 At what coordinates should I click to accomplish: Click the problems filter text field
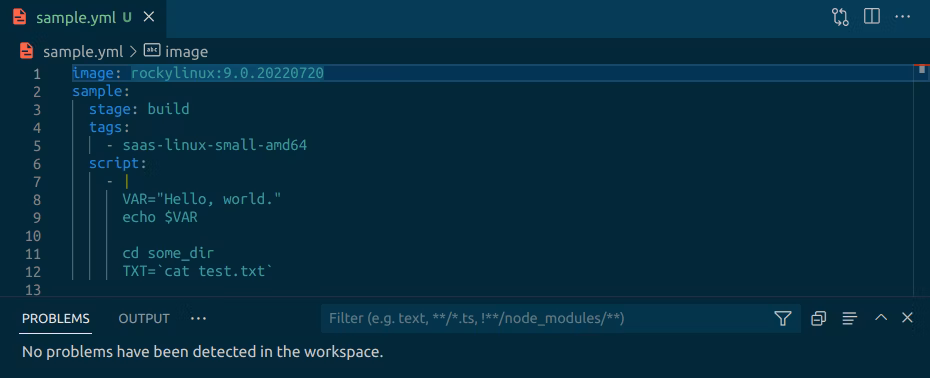pos(547,319)
